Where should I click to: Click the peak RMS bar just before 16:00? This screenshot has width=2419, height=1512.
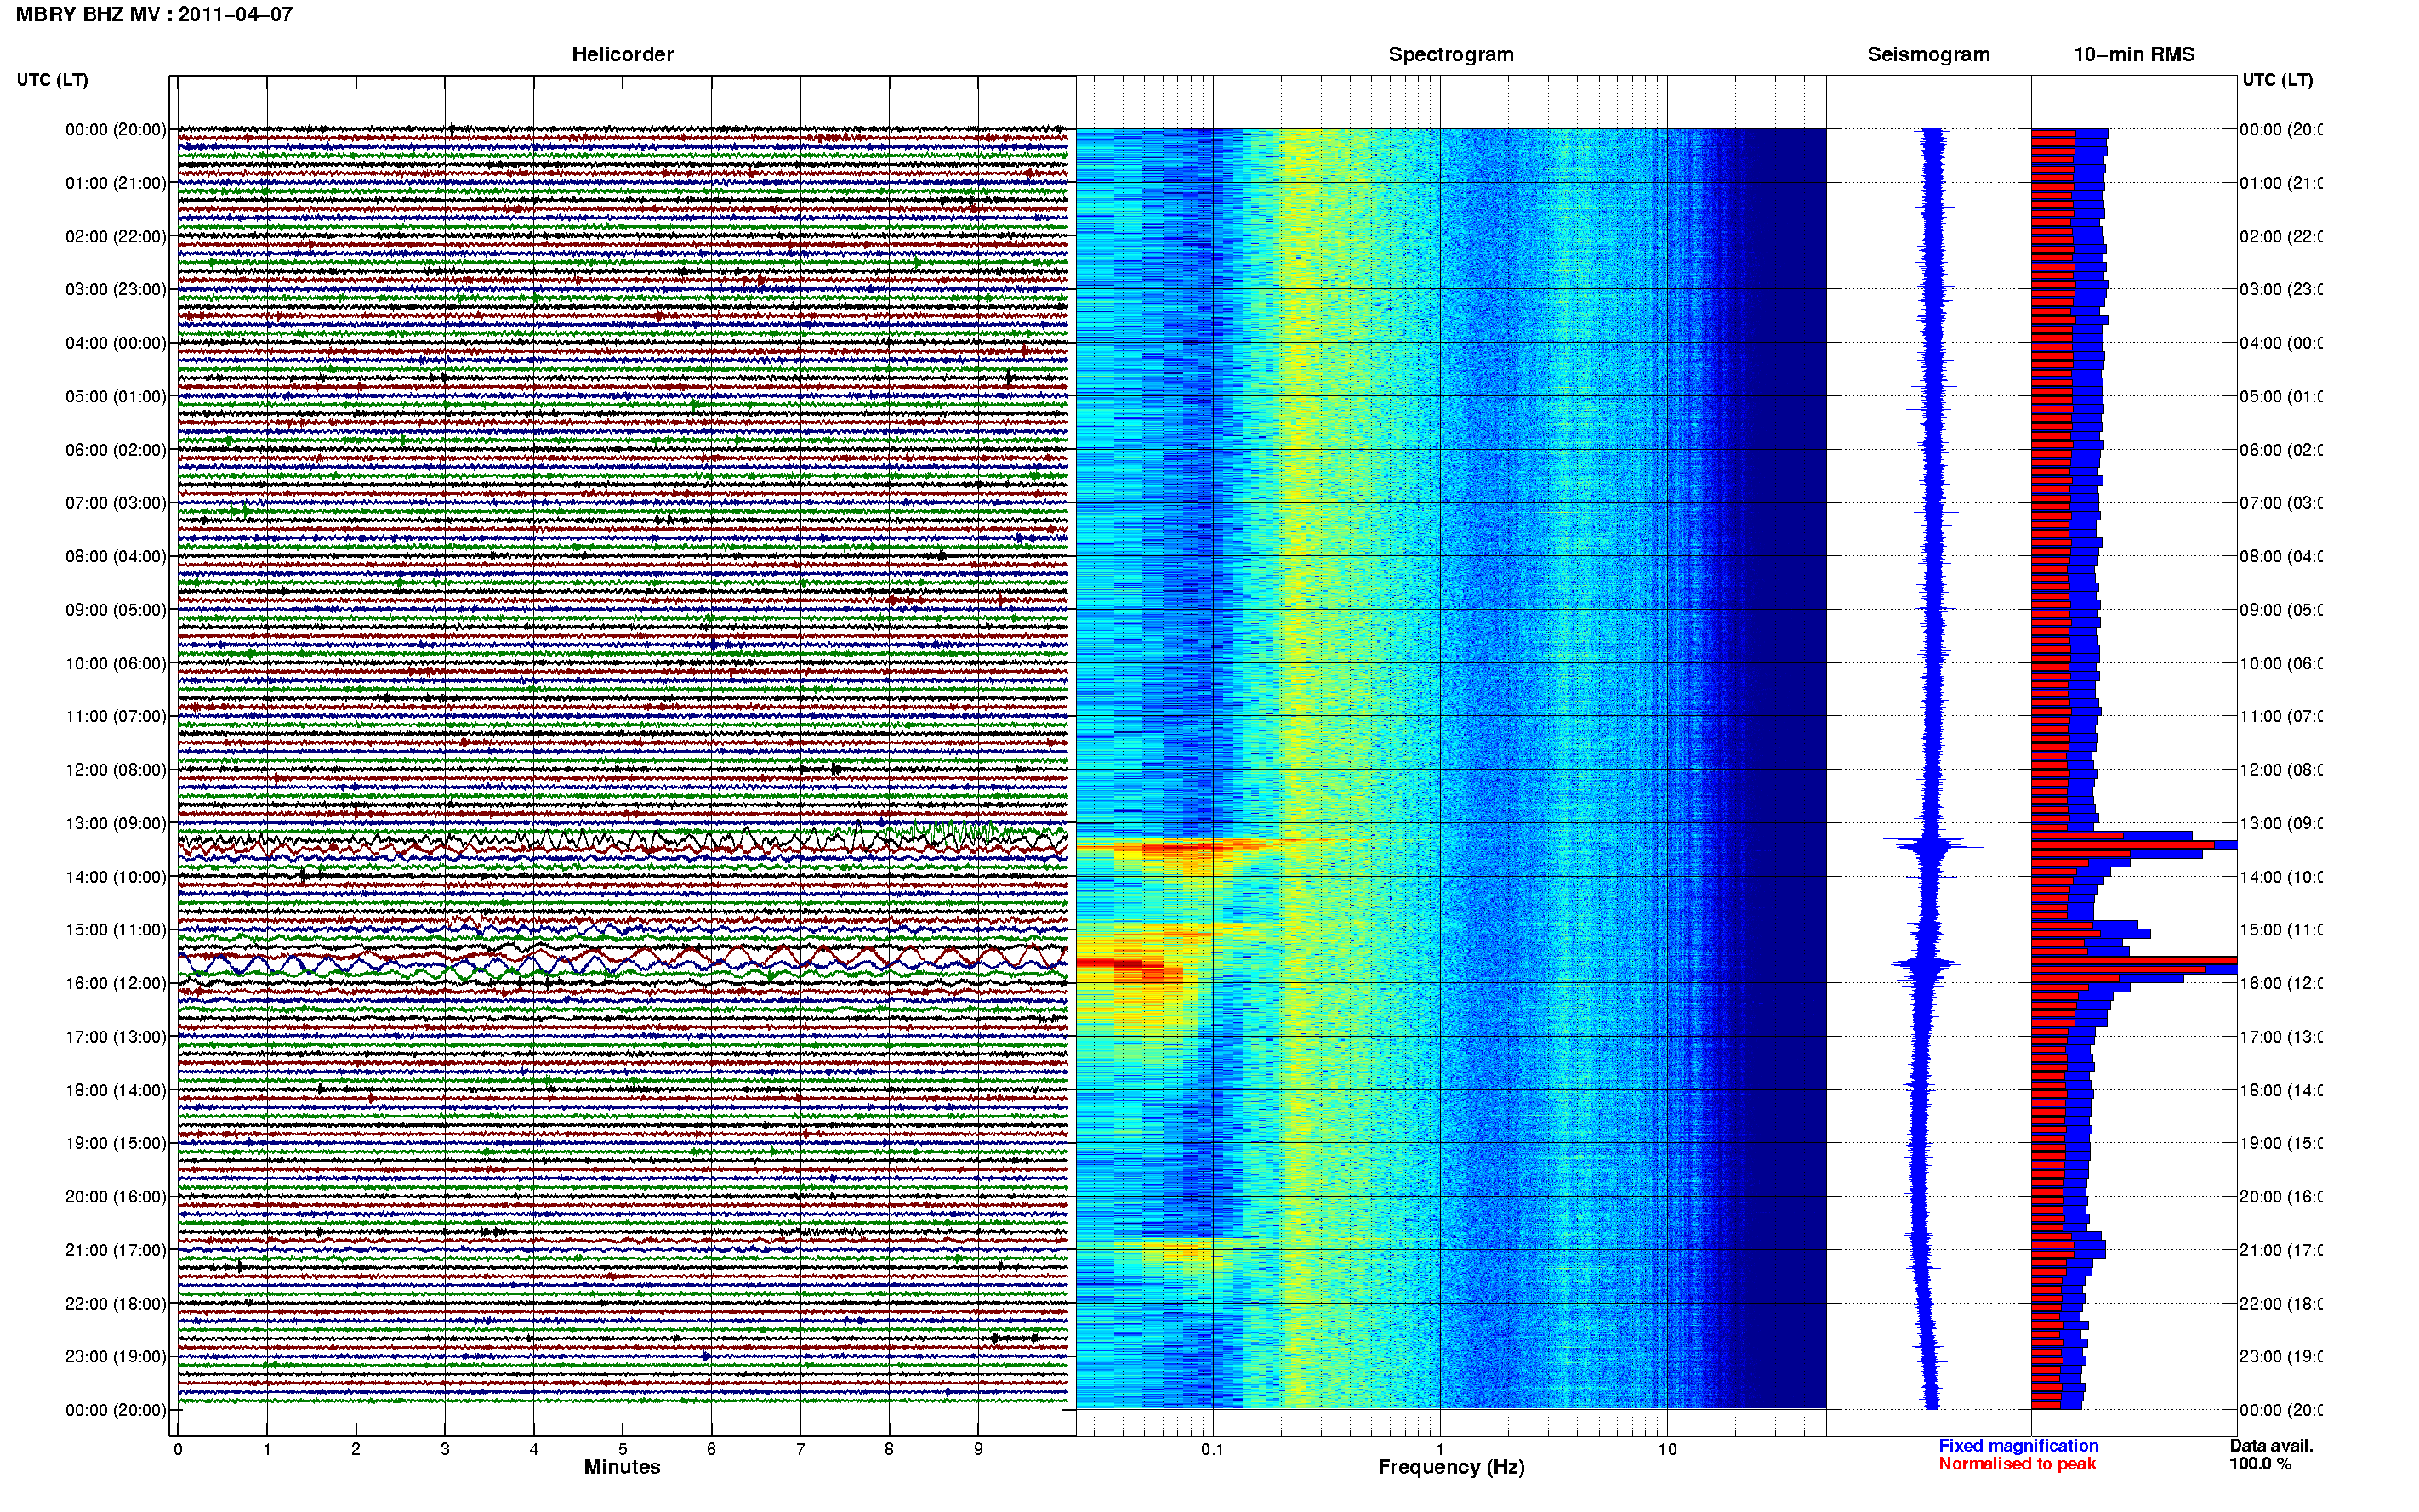coord(2134,961)
